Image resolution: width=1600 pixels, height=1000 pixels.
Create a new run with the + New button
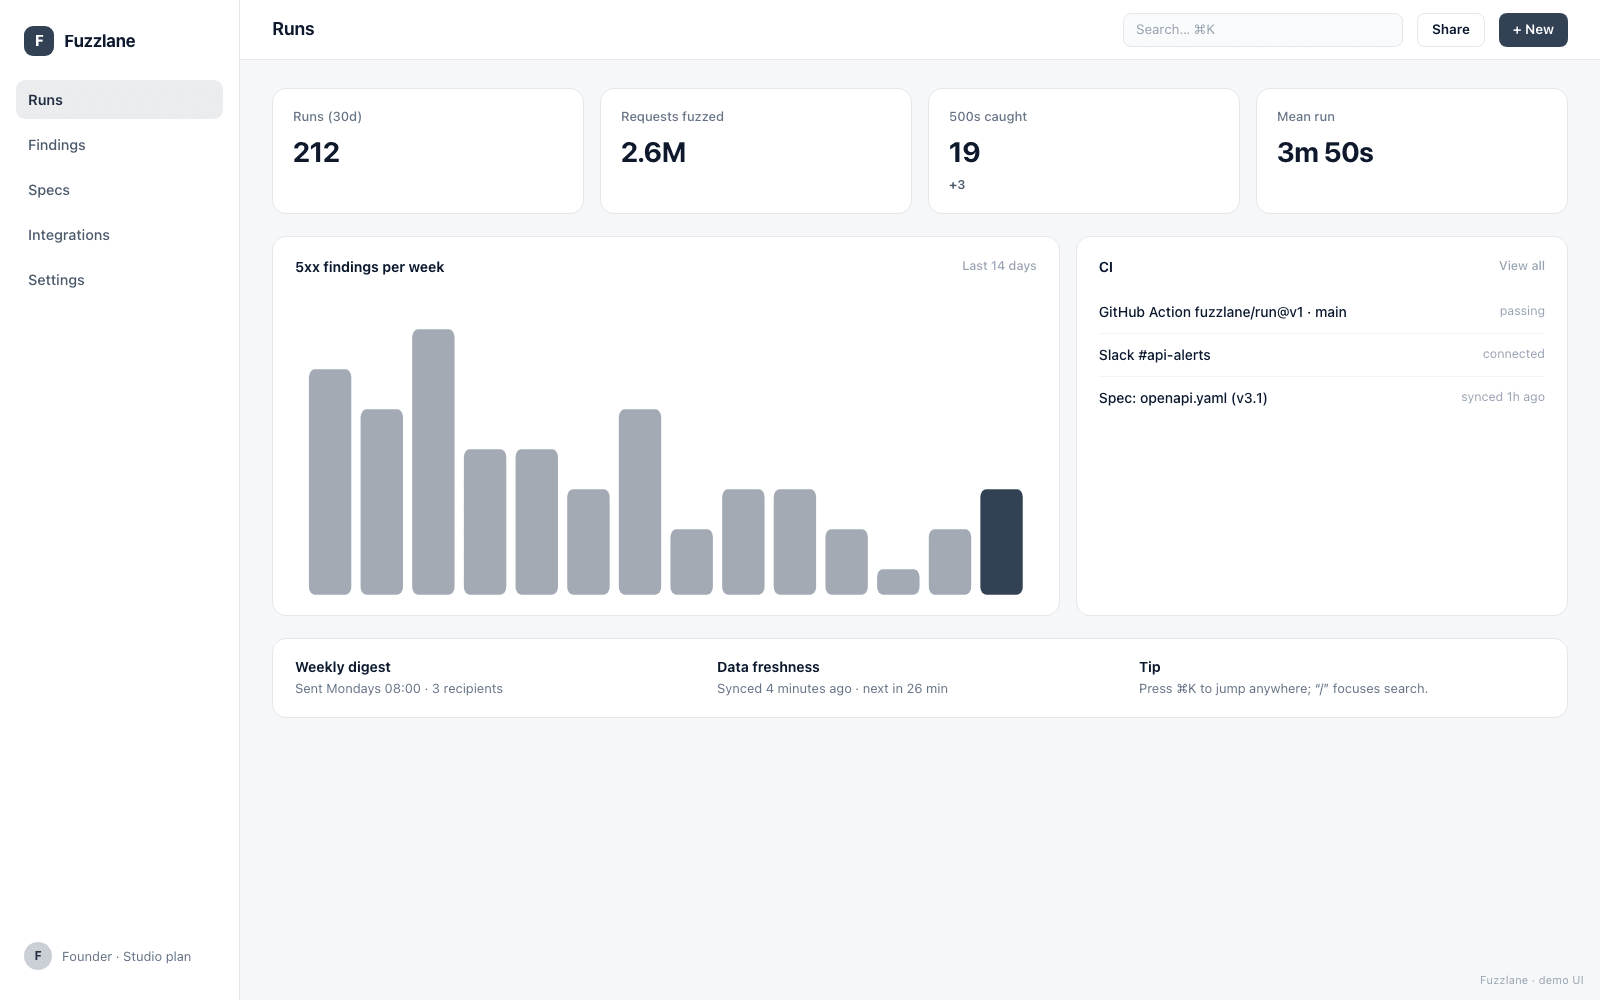coord(1533,30)
